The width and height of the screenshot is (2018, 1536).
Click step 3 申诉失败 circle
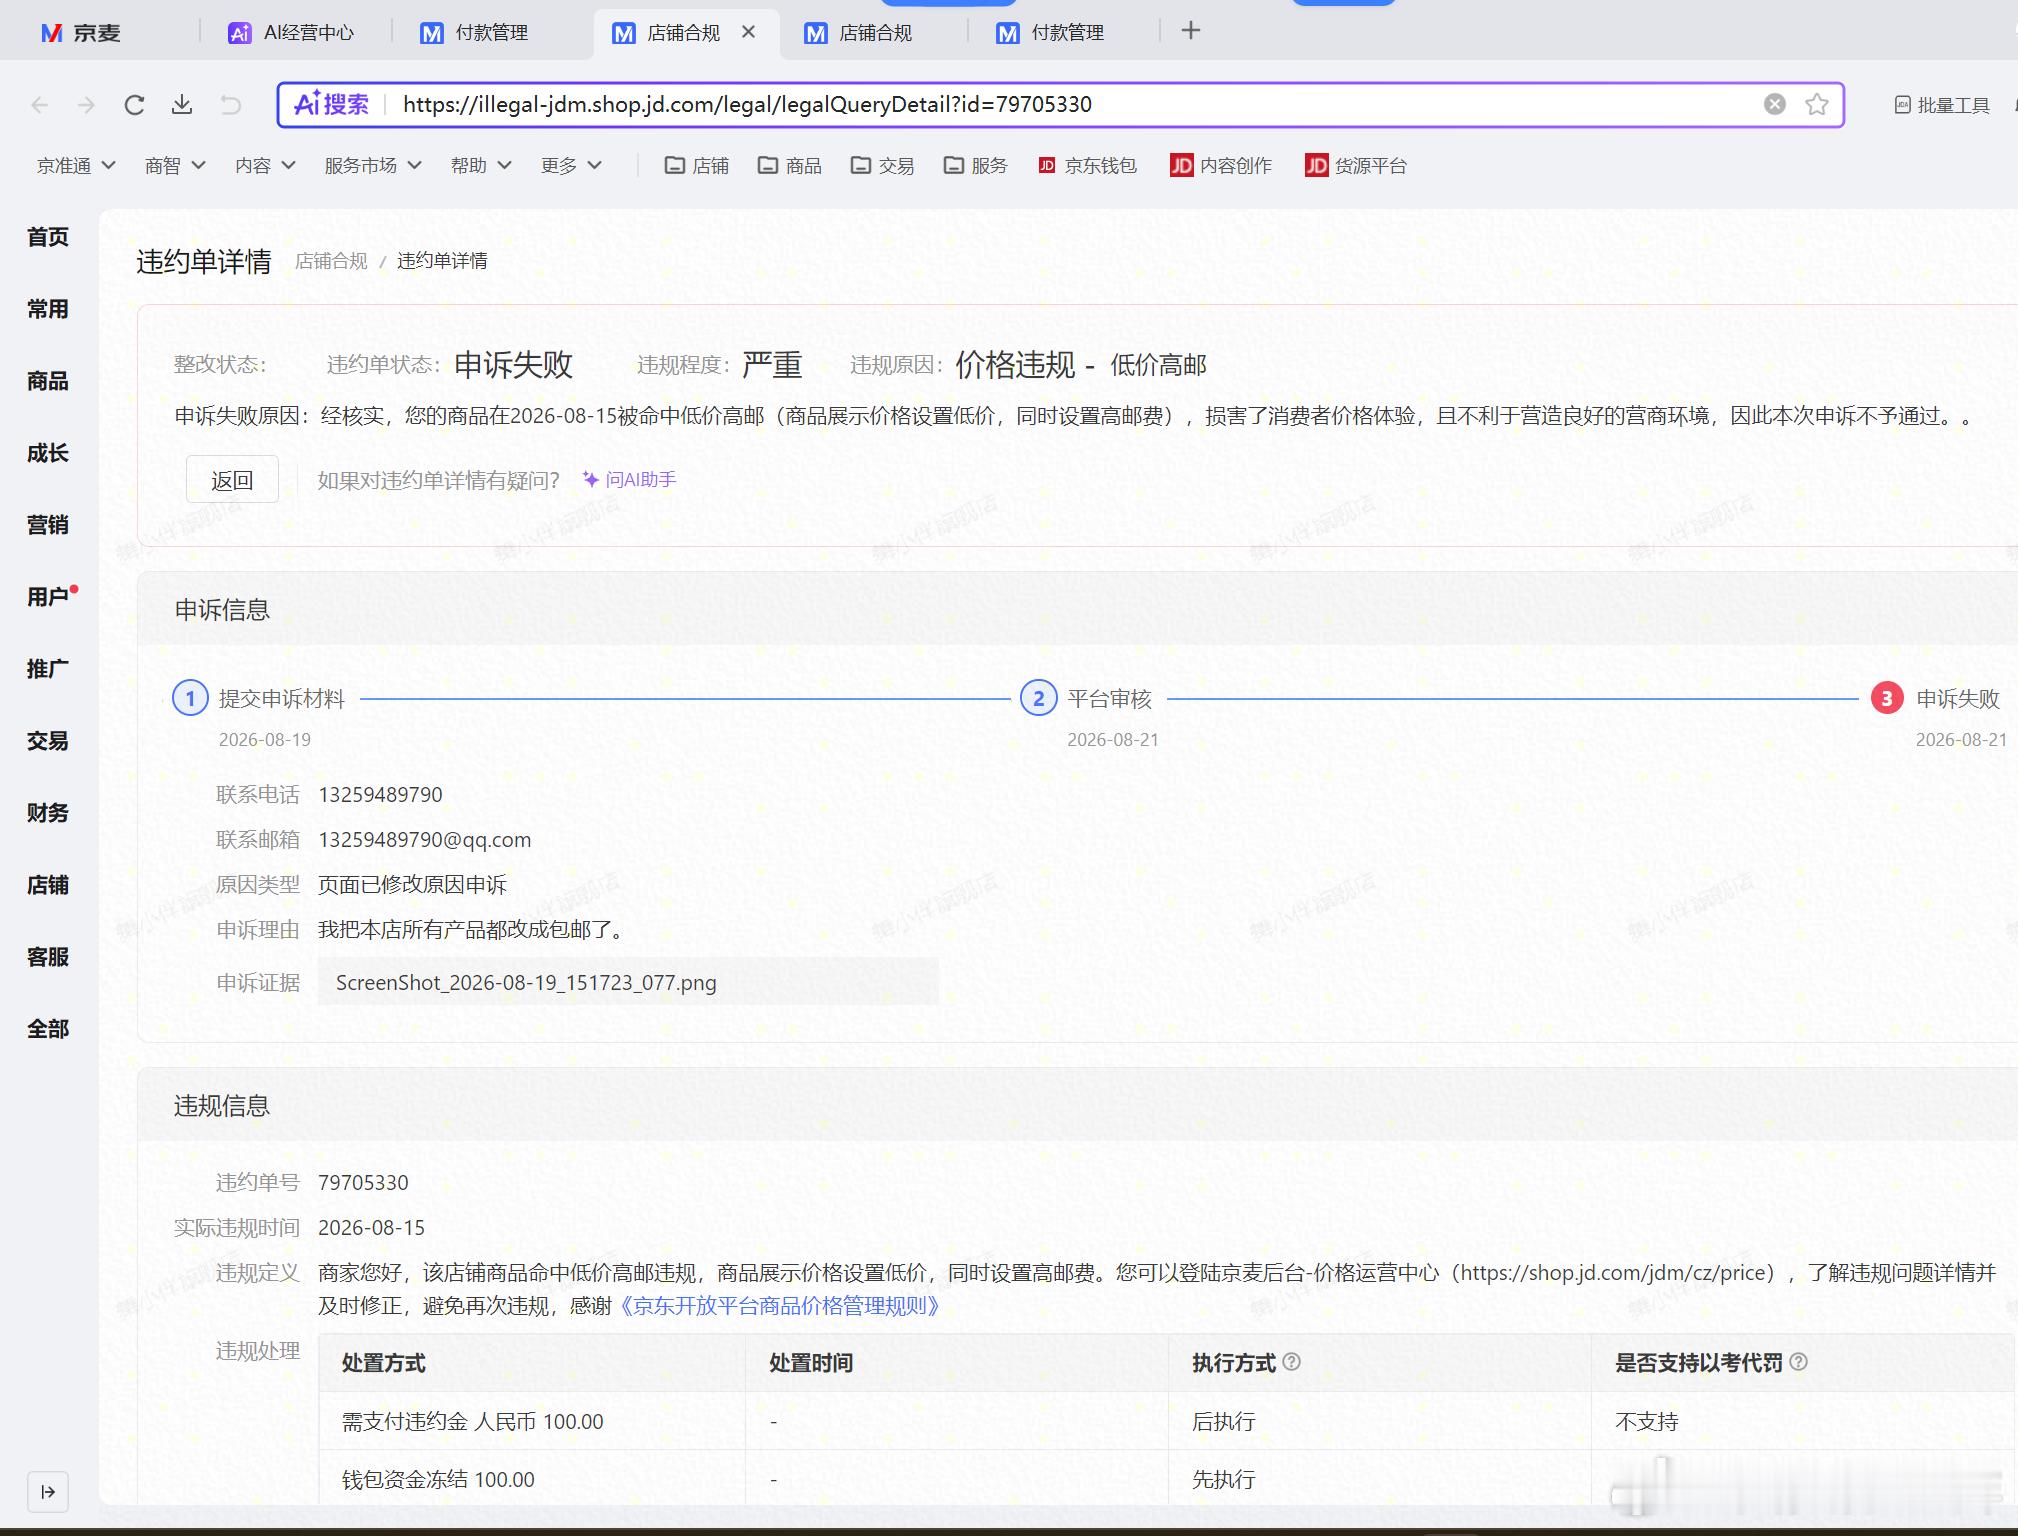1886,698
